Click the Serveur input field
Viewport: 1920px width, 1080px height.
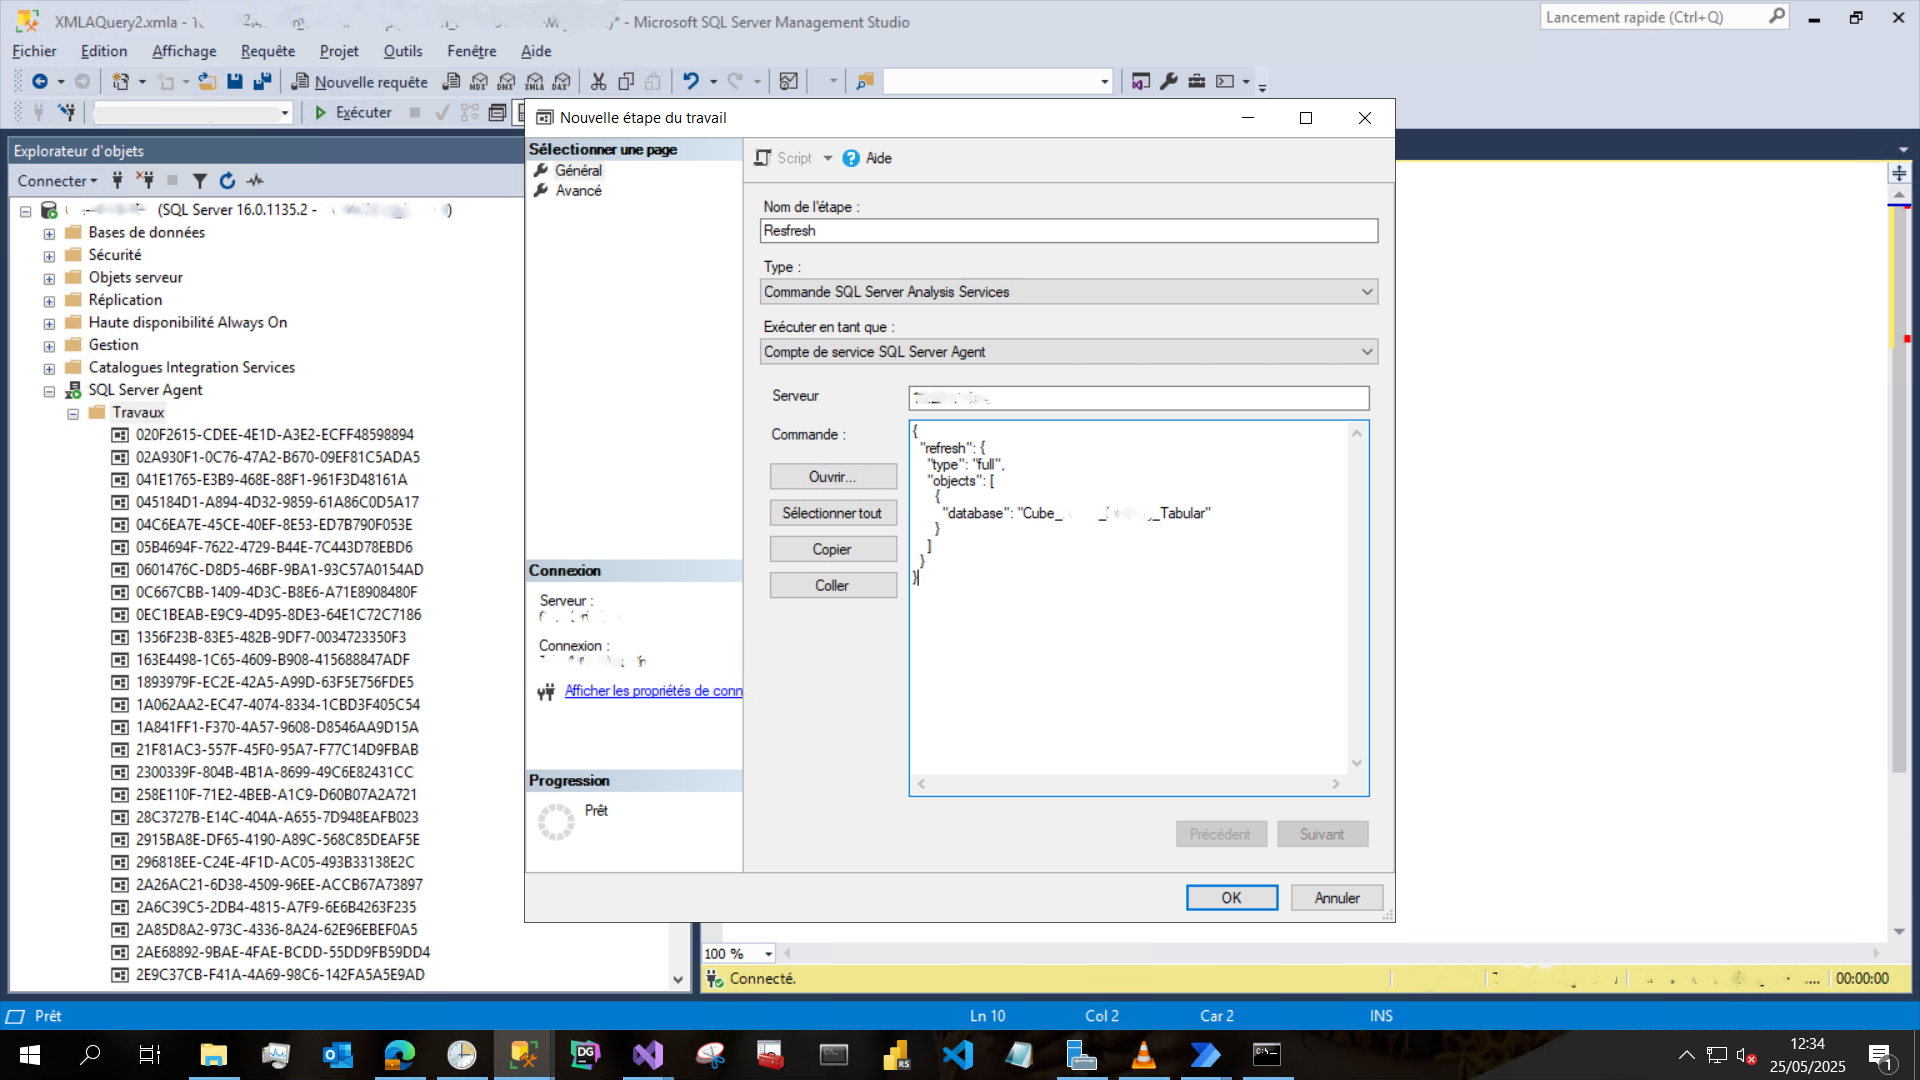[1138, 398]
